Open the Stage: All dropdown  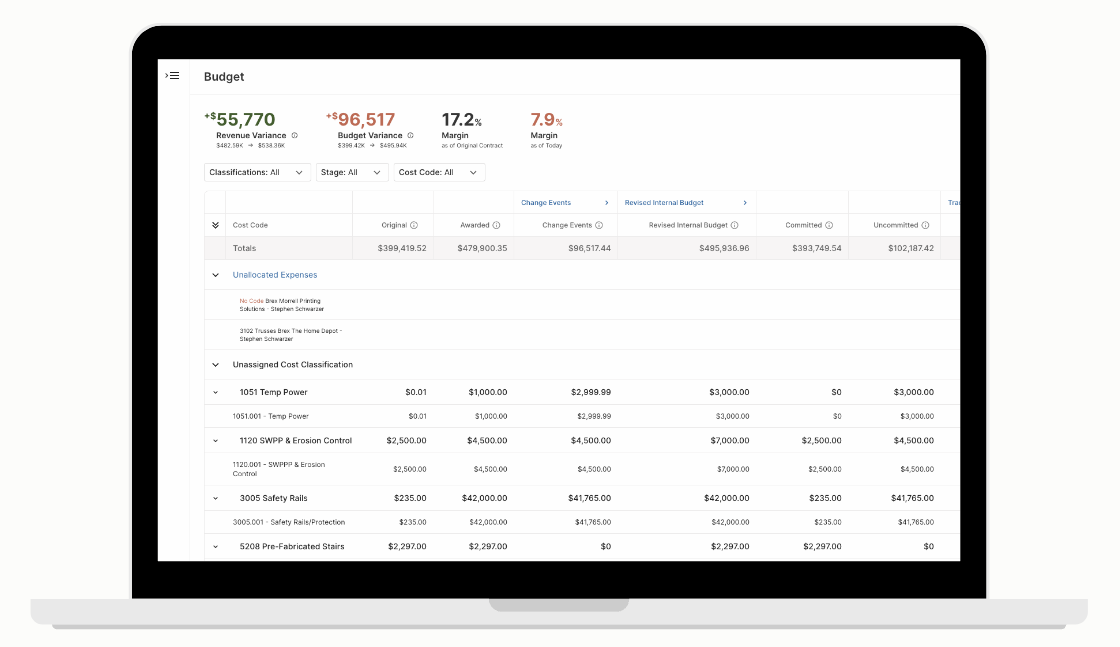pos(352,172)
